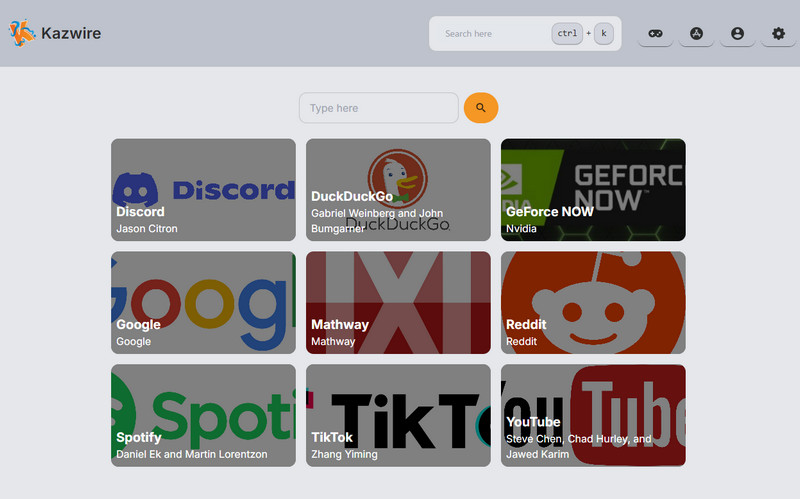800x499 pixels.
Task: Click the 'k' key hint
Action: [x=604, y=34]
